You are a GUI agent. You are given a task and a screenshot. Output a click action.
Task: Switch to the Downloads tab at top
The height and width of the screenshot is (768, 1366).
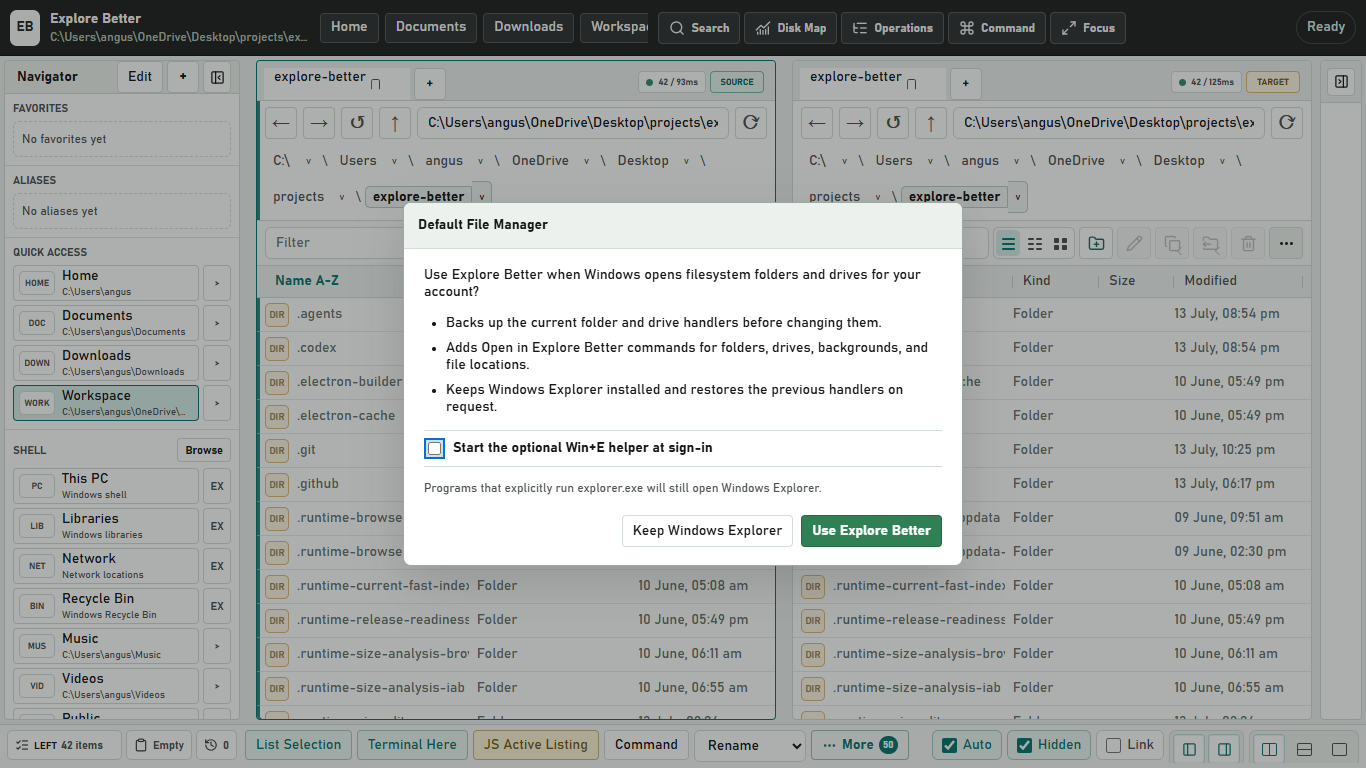pos(528,27)
